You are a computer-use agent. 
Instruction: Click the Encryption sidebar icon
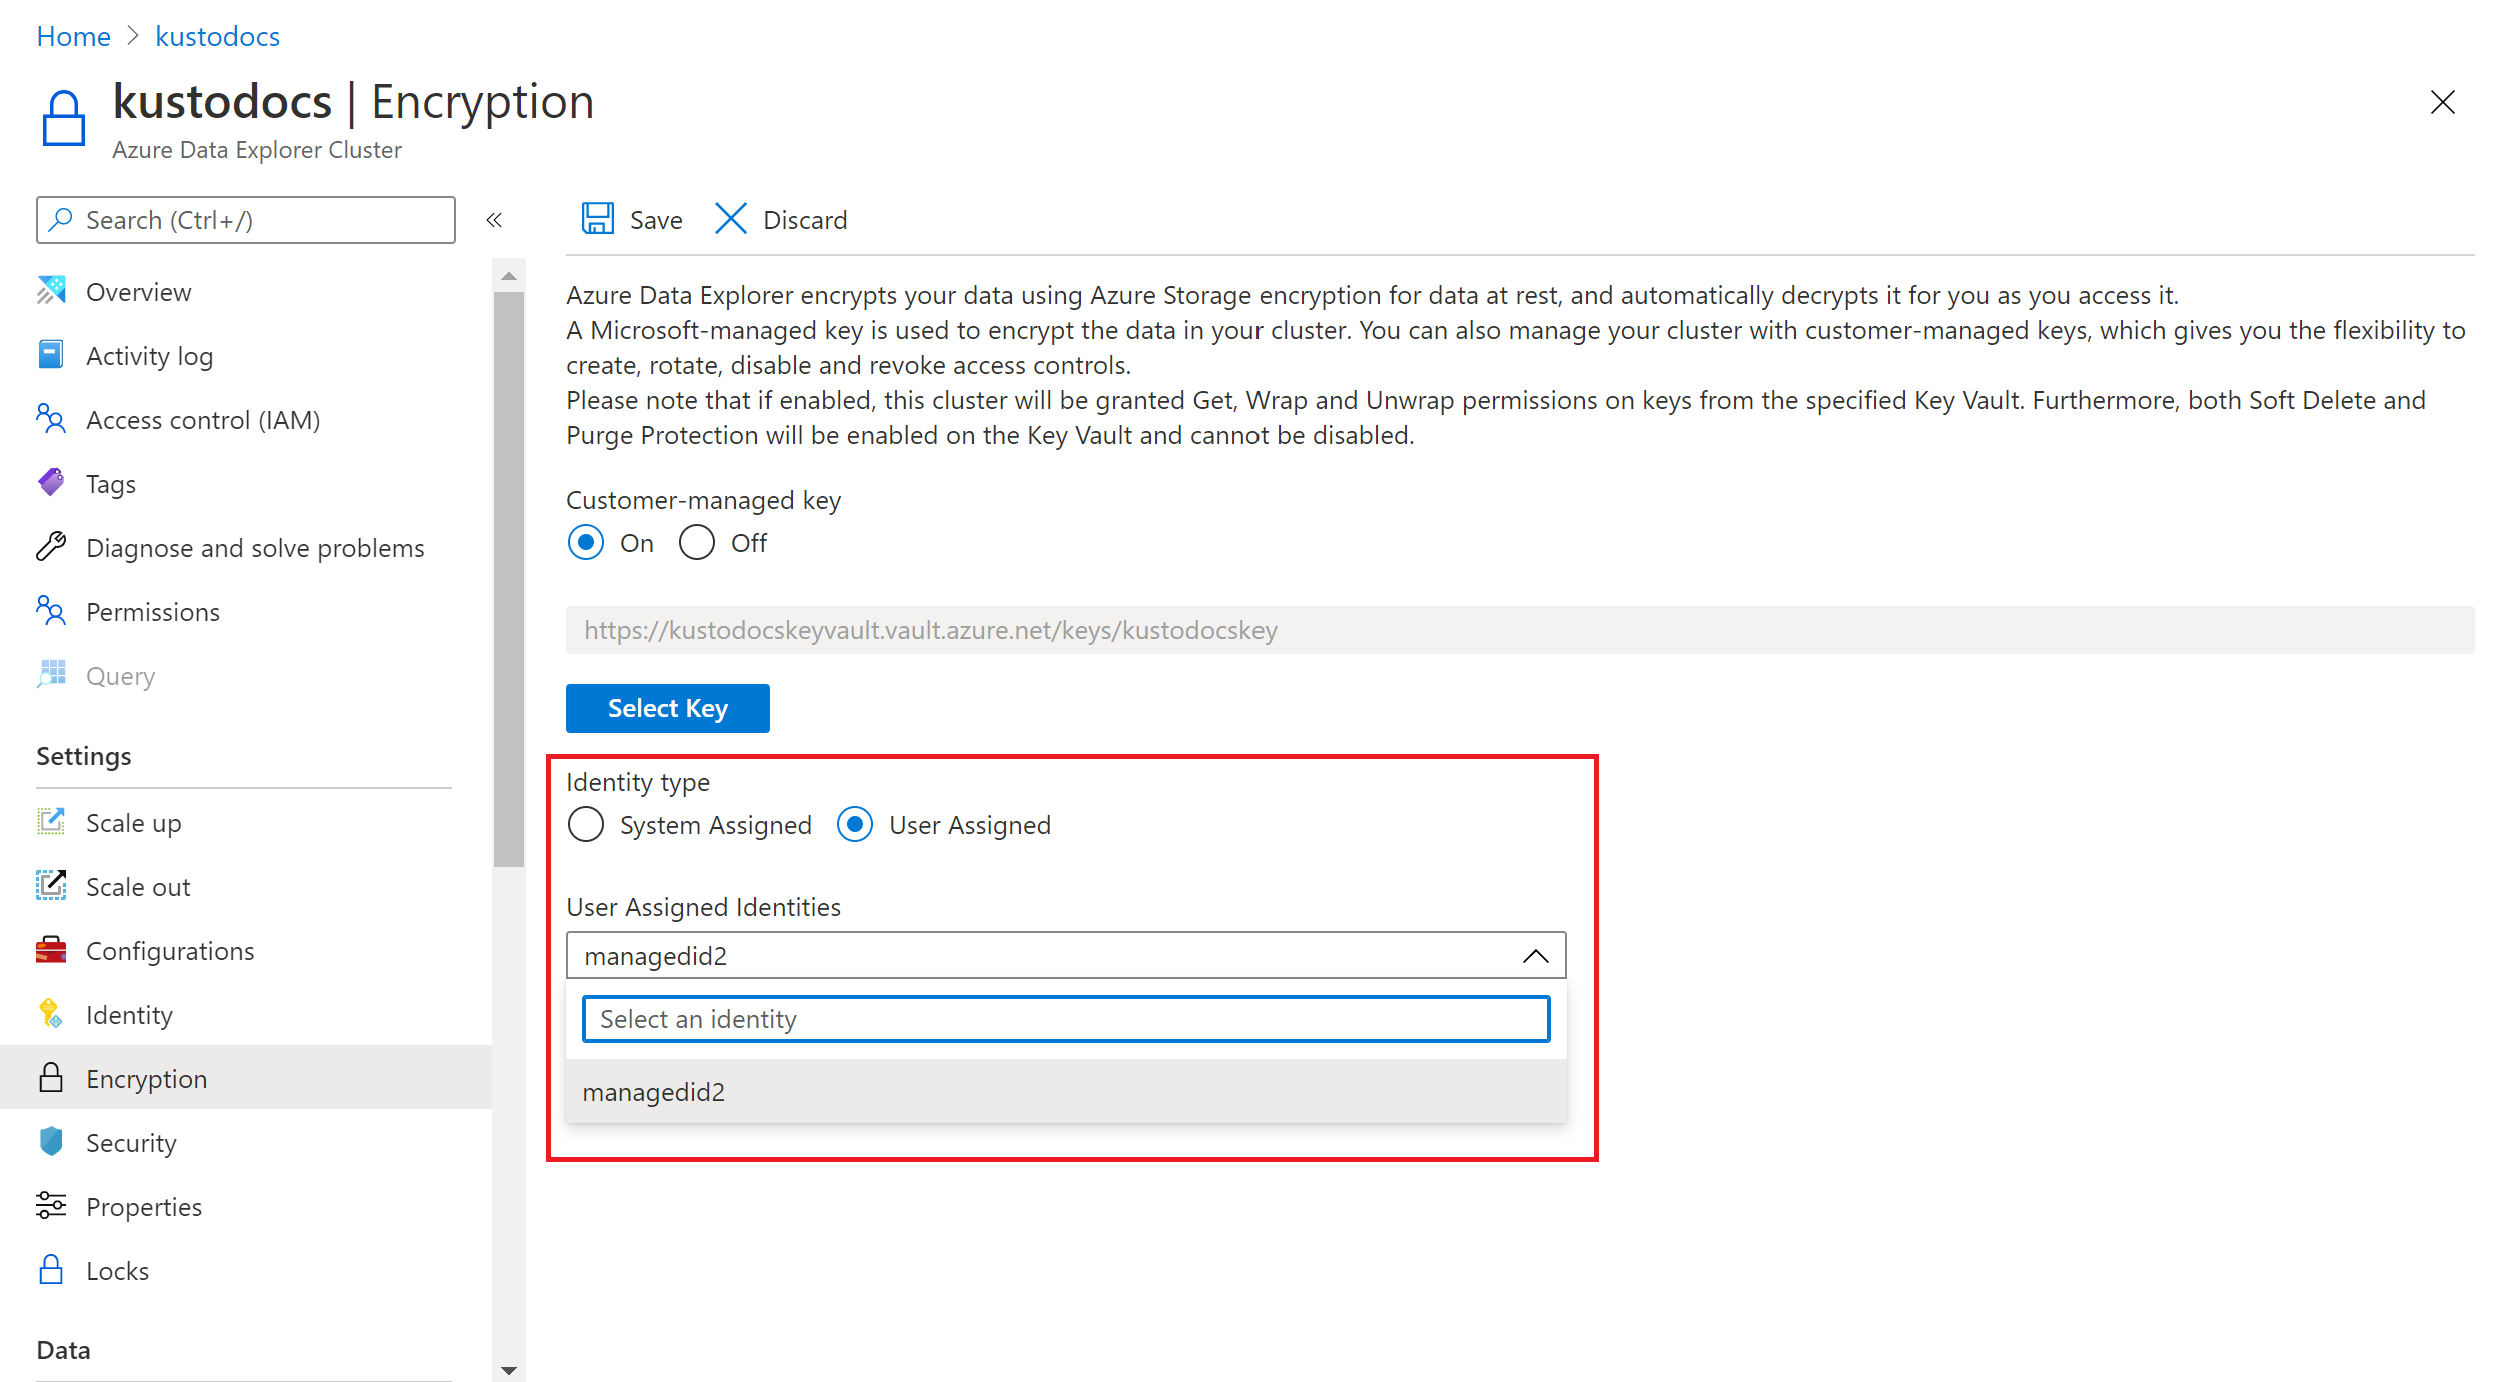[51, 1077]
